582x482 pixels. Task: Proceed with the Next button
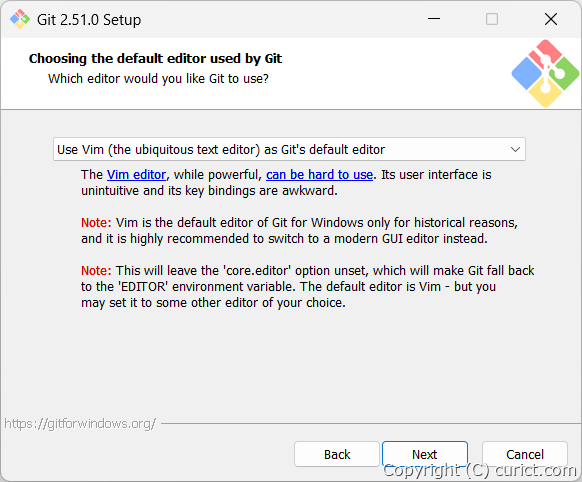click(x=425, y=454)
